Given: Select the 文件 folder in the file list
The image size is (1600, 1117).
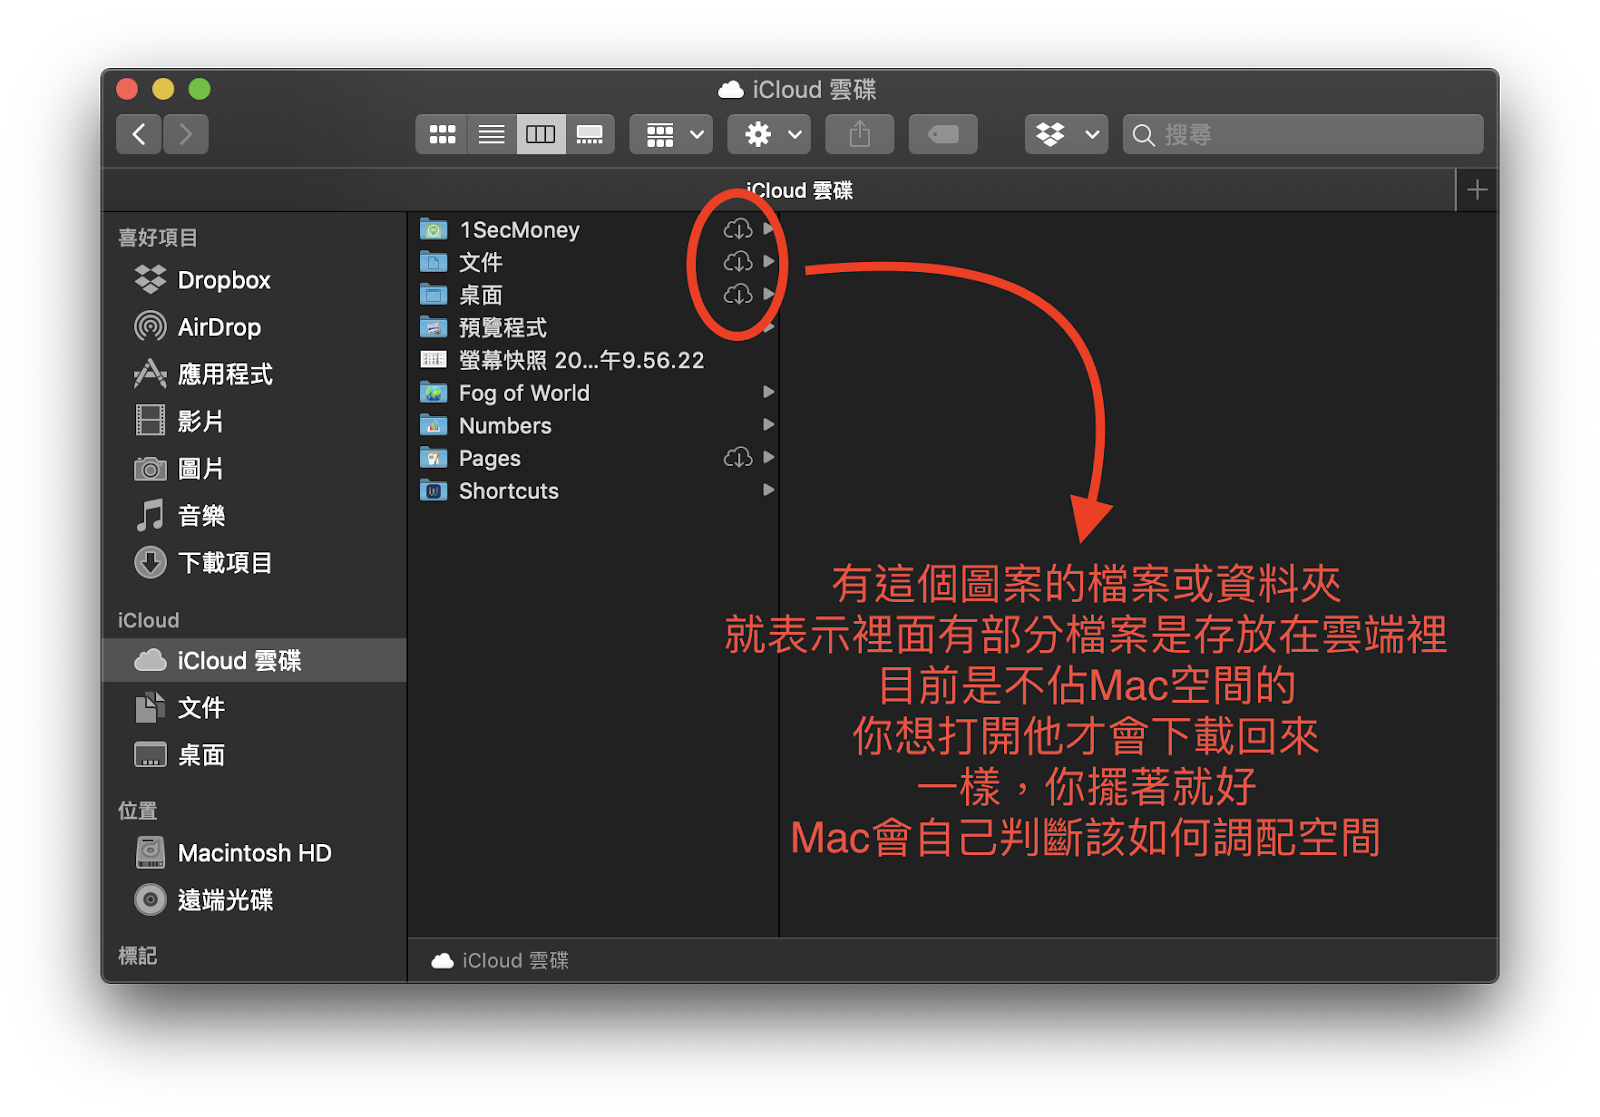Looking at the screenshot, I should coord(593,262).
